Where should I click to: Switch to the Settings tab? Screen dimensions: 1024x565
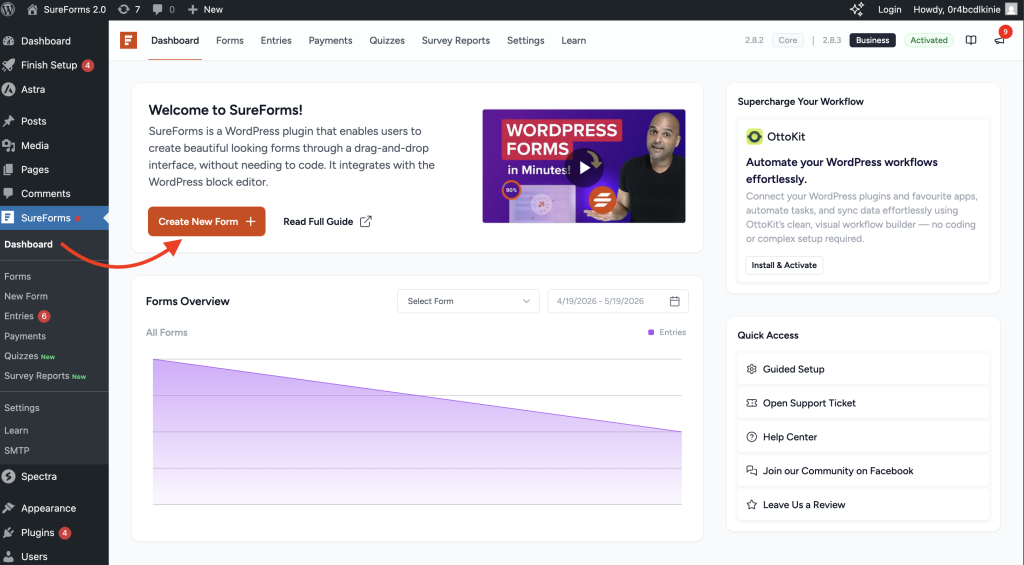(x=526, y=40)
